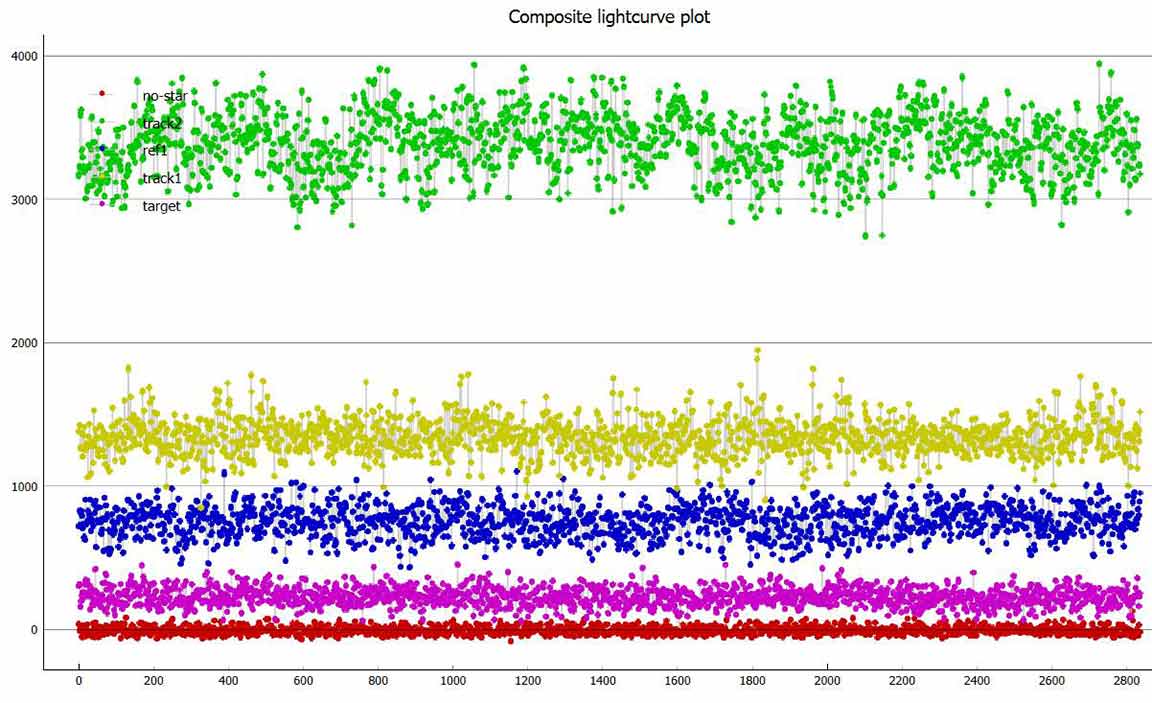
Task: Click the 1000 y-axis tick label
Action: (x=22, y=486)
